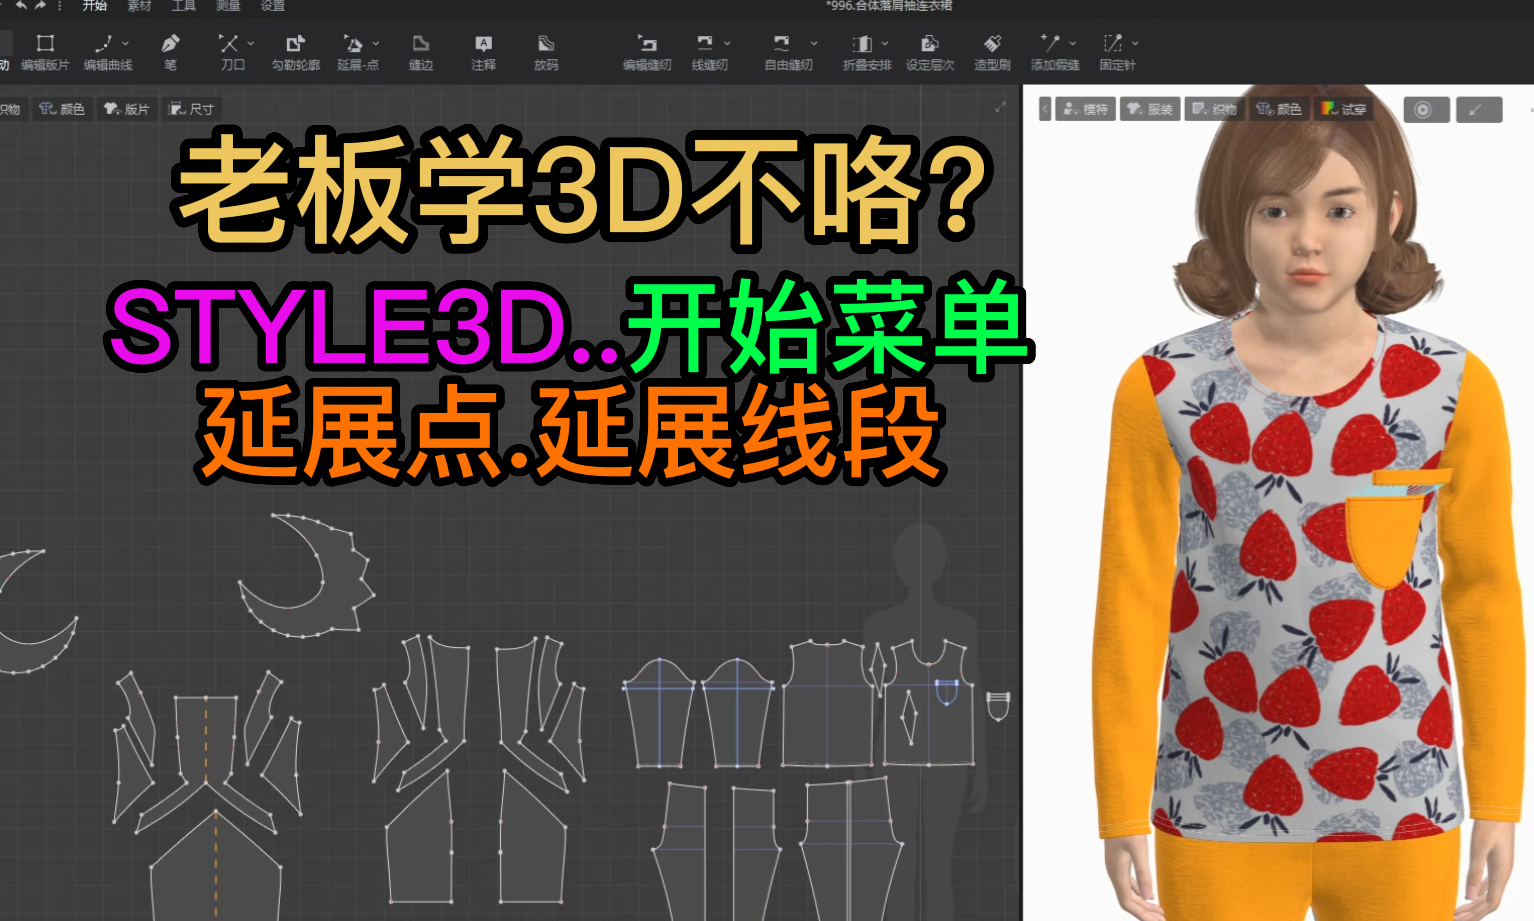Open the 工具 tools menu tab
This screenshot has width=1534, height=921.
click(184, 5)
